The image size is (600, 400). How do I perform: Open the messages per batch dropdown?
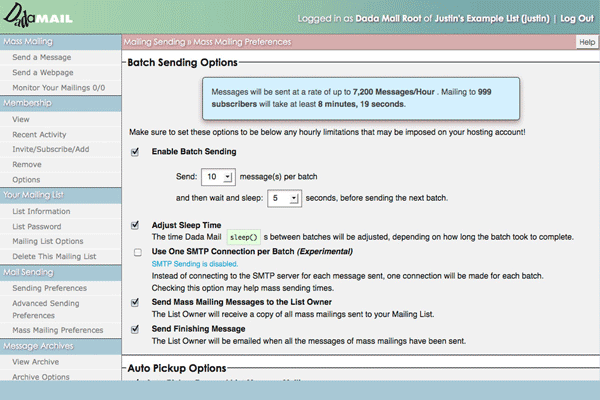click(217, 176)
